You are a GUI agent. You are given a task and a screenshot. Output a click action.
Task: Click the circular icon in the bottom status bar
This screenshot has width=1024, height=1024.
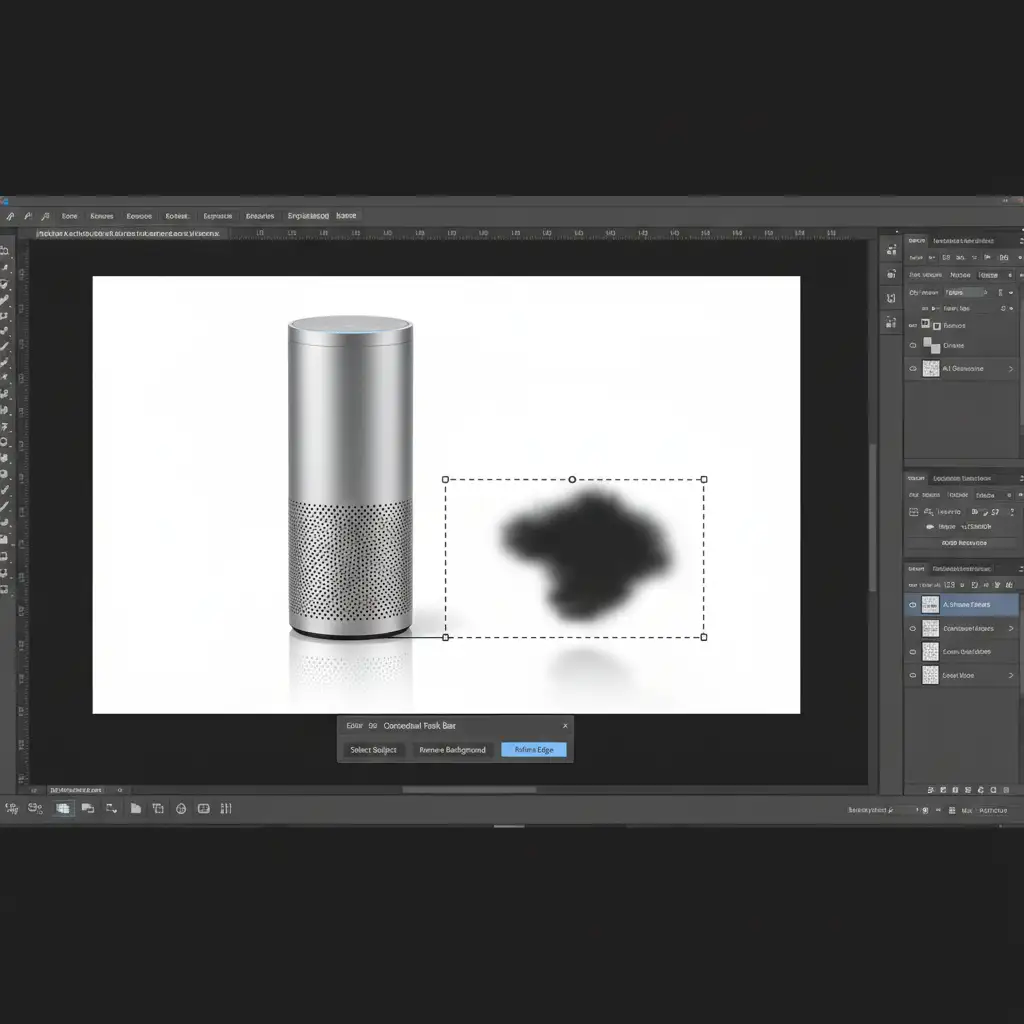(x=181, y=808)
